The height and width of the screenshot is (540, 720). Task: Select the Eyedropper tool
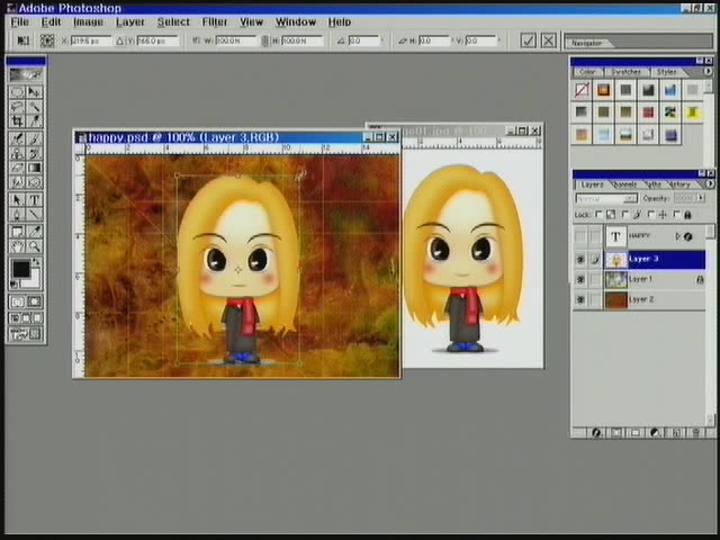[x=34, y=231]
